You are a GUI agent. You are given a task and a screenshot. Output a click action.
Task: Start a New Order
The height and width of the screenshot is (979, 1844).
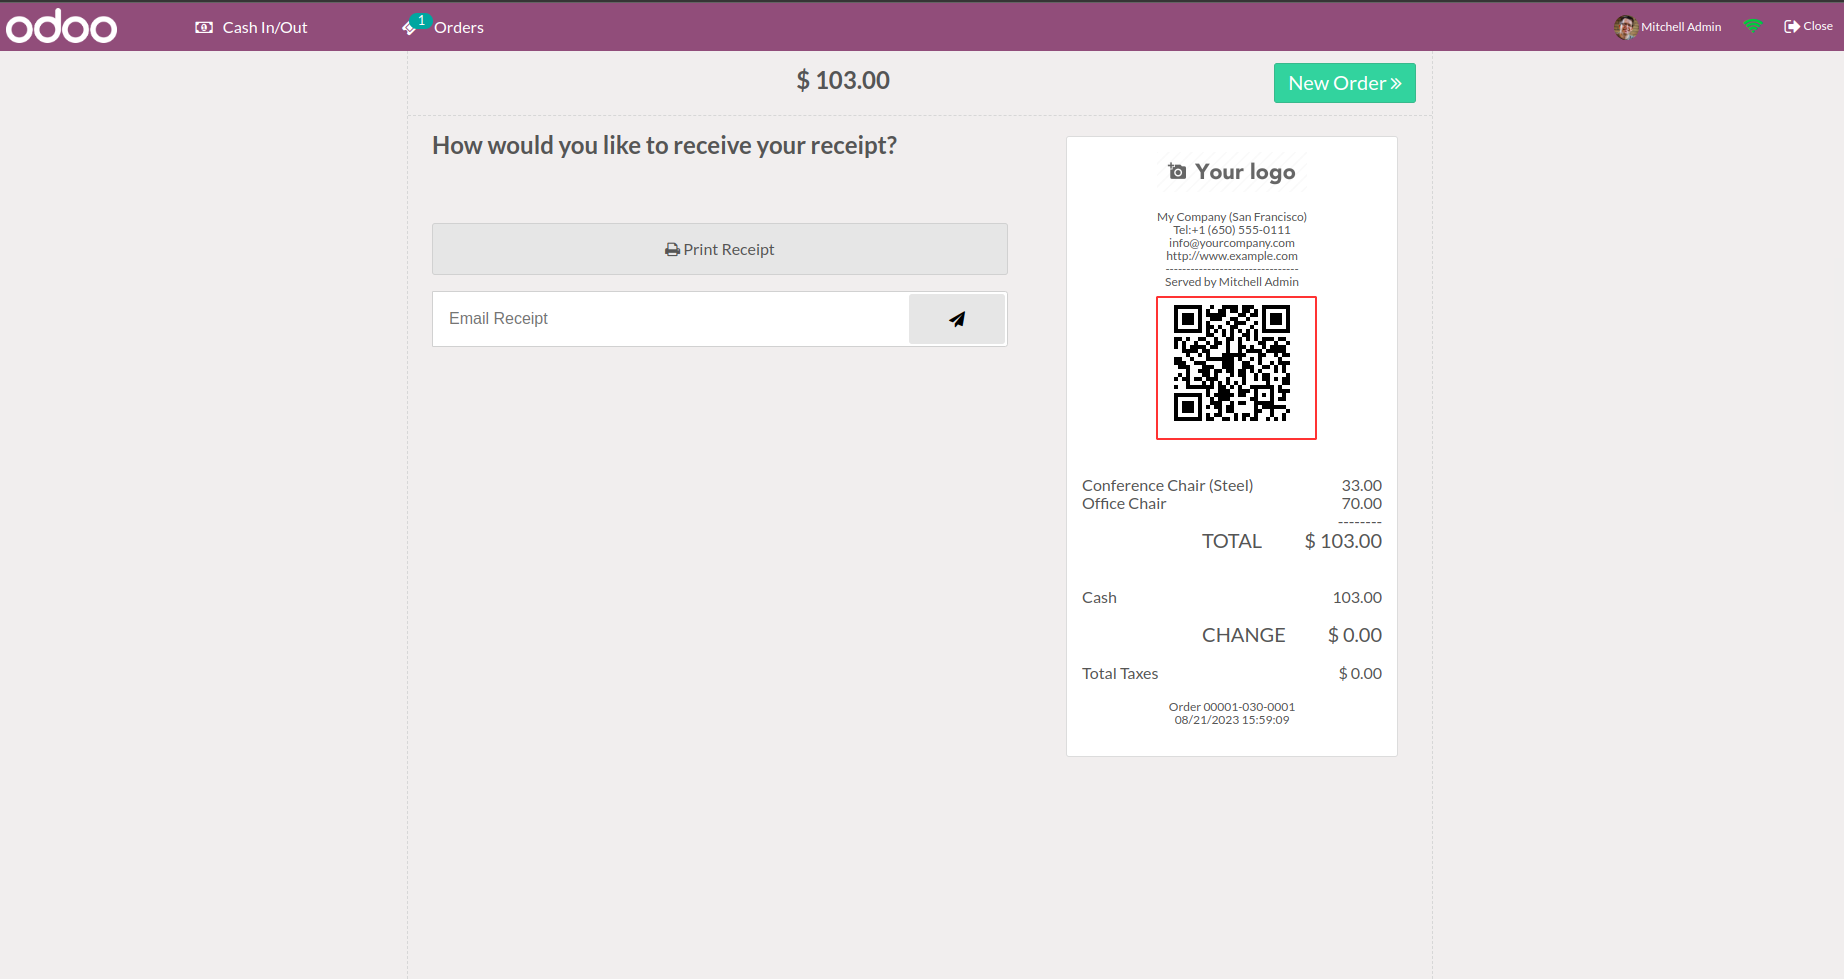(x=1344, y=83)
